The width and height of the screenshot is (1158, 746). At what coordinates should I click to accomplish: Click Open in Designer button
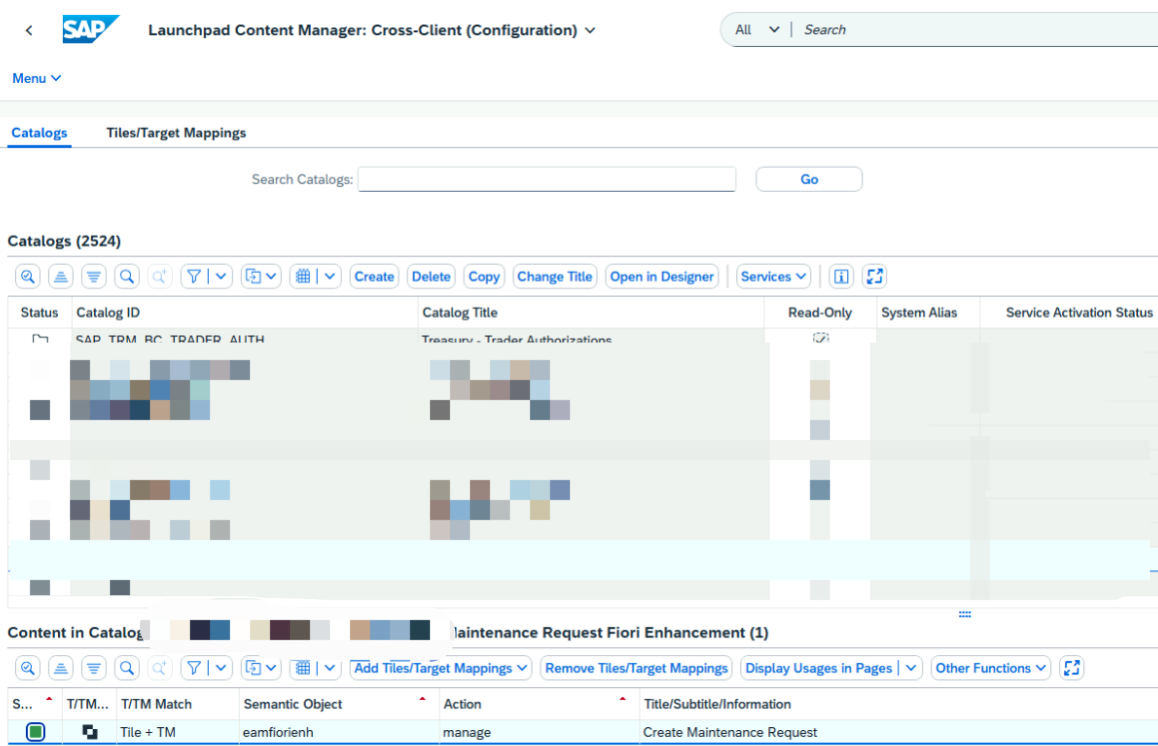(662, 276)
